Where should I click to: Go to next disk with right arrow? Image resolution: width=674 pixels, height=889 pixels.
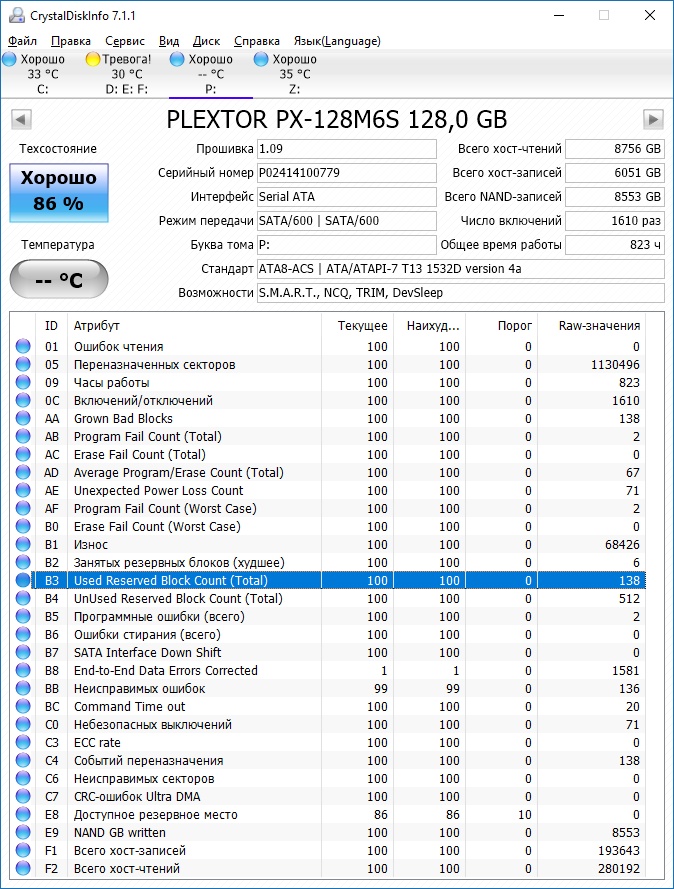point(653,120)
